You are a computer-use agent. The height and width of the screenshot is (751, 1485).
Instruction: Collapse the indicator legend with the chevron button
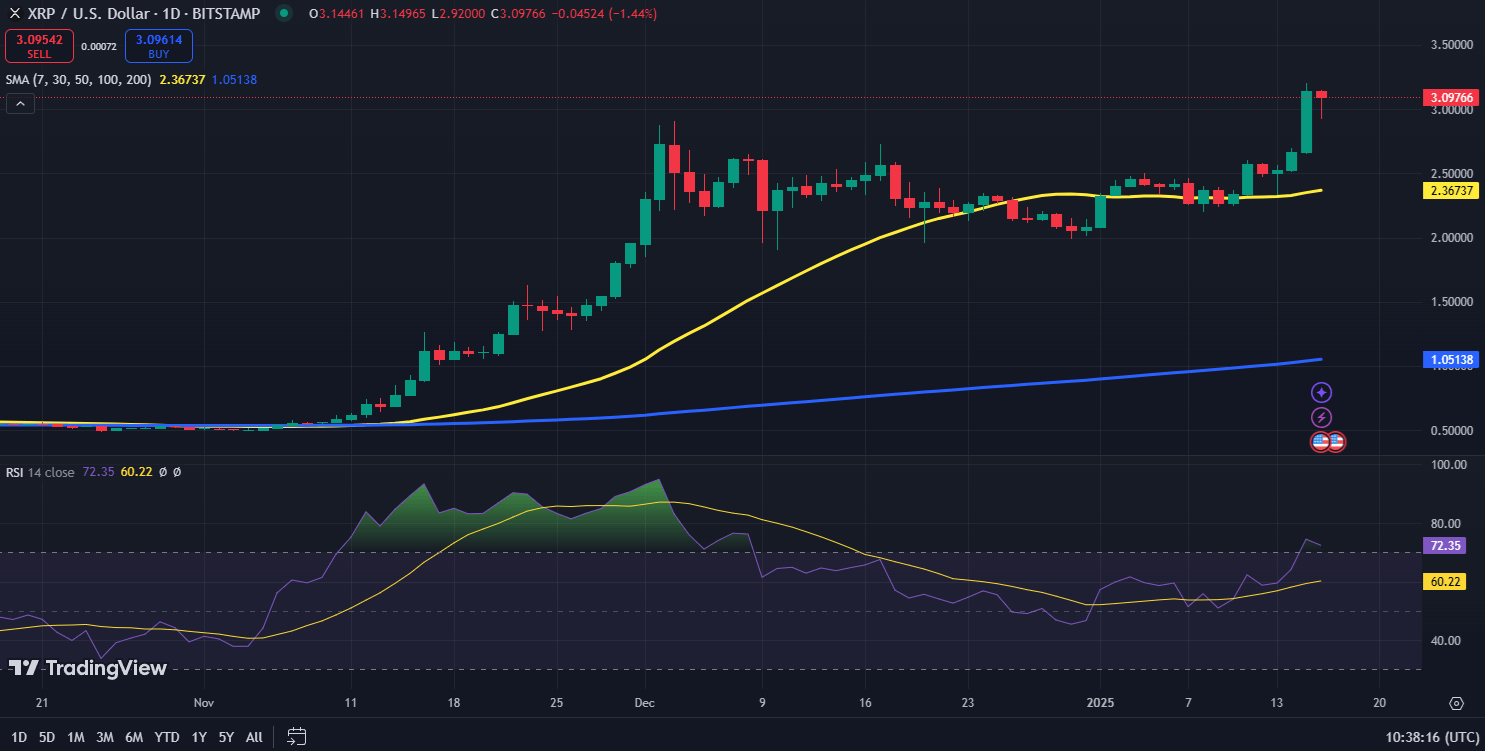coord(20,103)
